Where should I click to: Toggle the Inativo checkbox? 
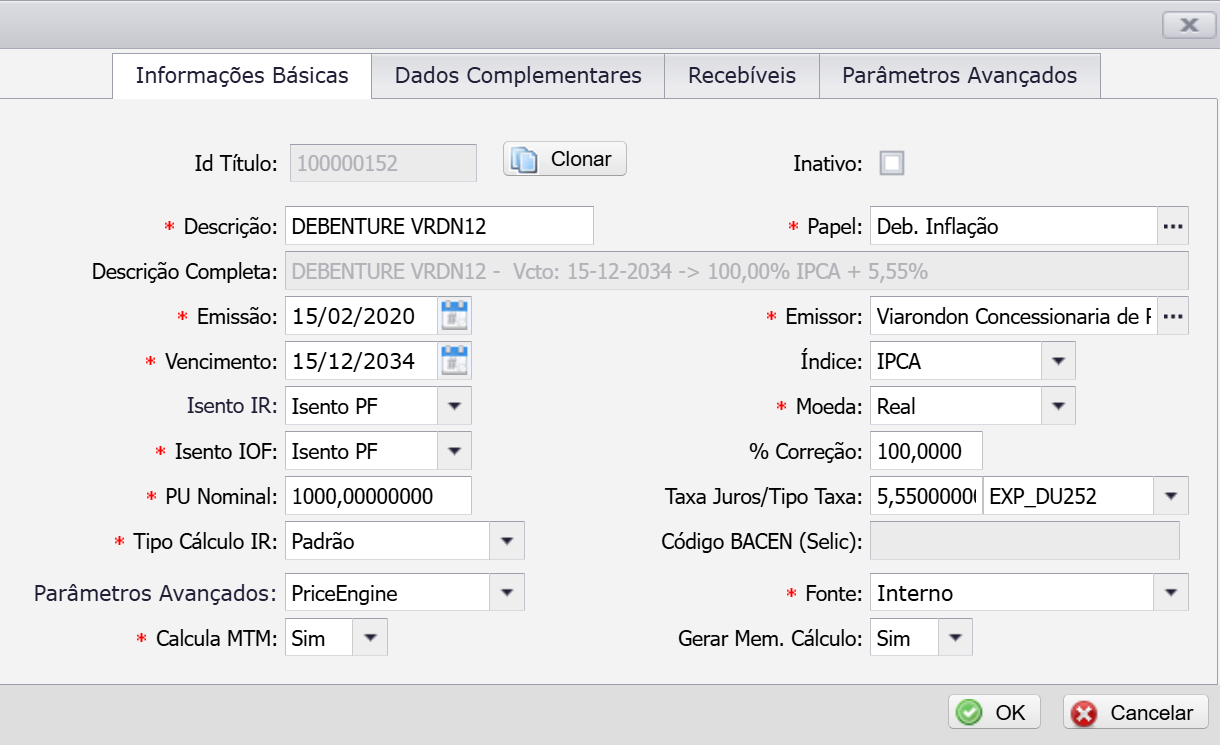pyautogui.click(x=891, y=164)
